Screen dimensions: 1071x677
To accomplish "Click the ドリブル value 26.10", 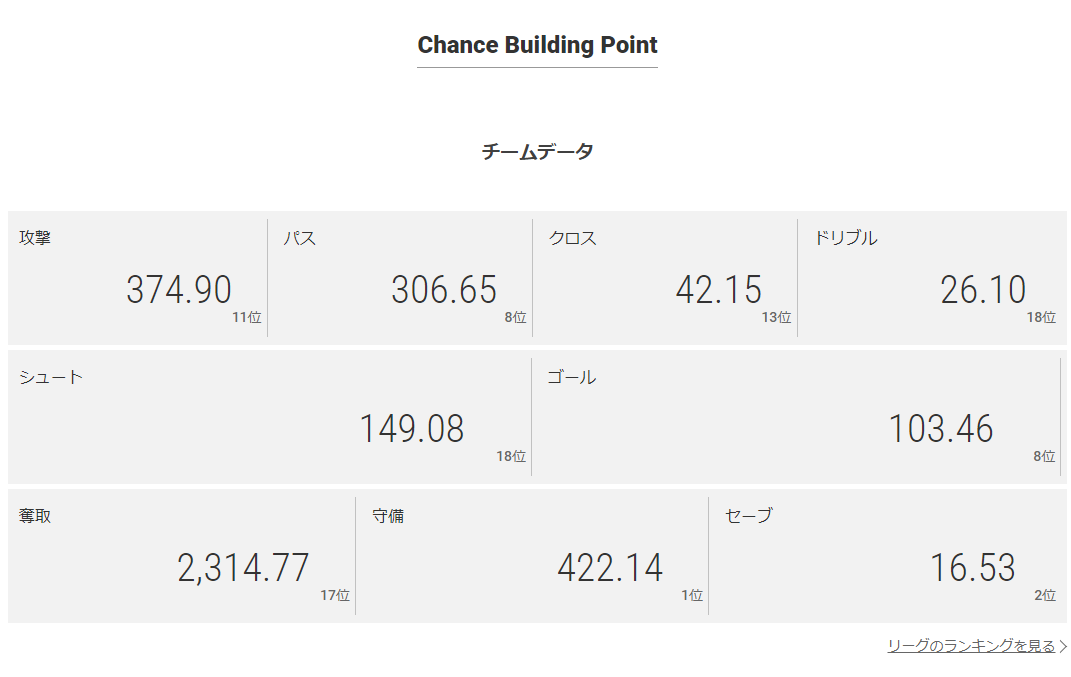I will (x=983, y=290).
